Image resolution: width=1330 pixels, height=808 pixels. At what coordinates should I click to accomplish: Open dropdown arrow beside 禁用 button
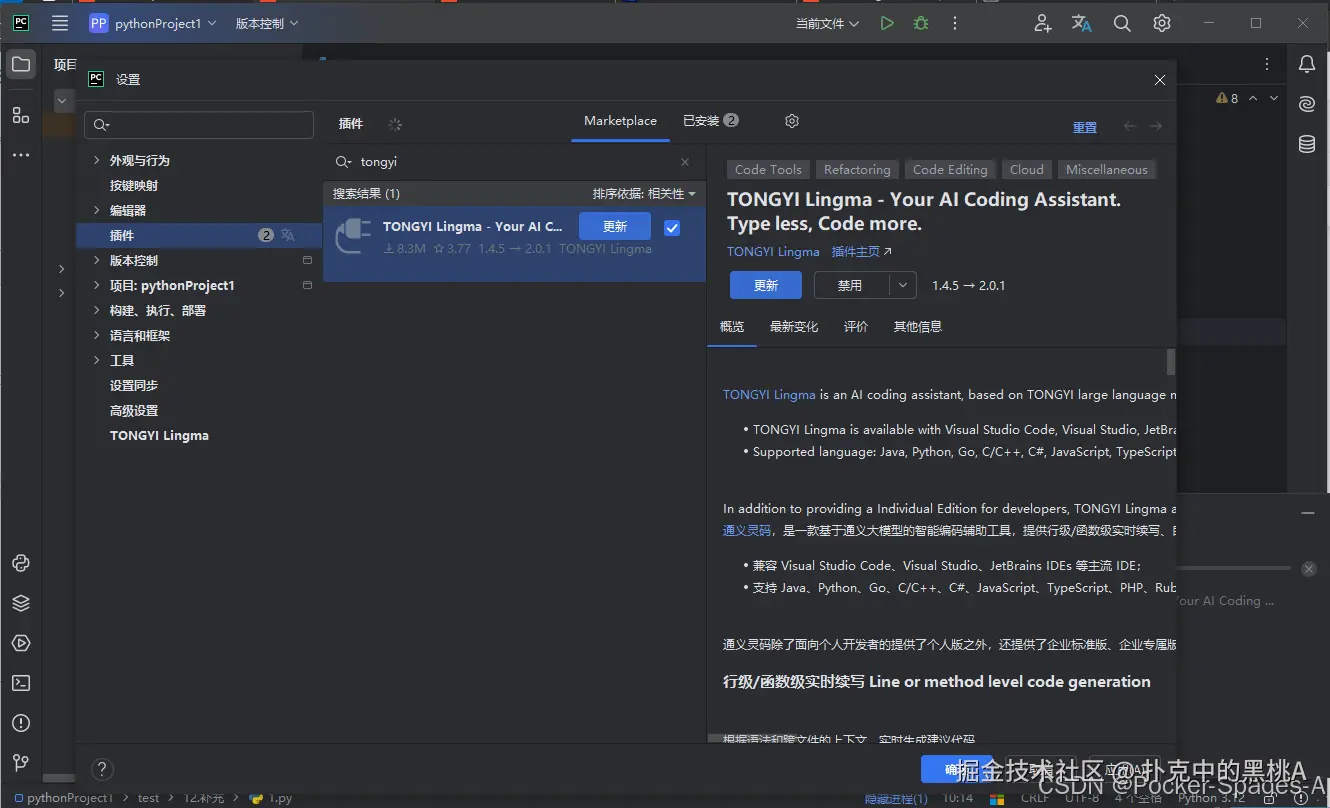(903, 285)
